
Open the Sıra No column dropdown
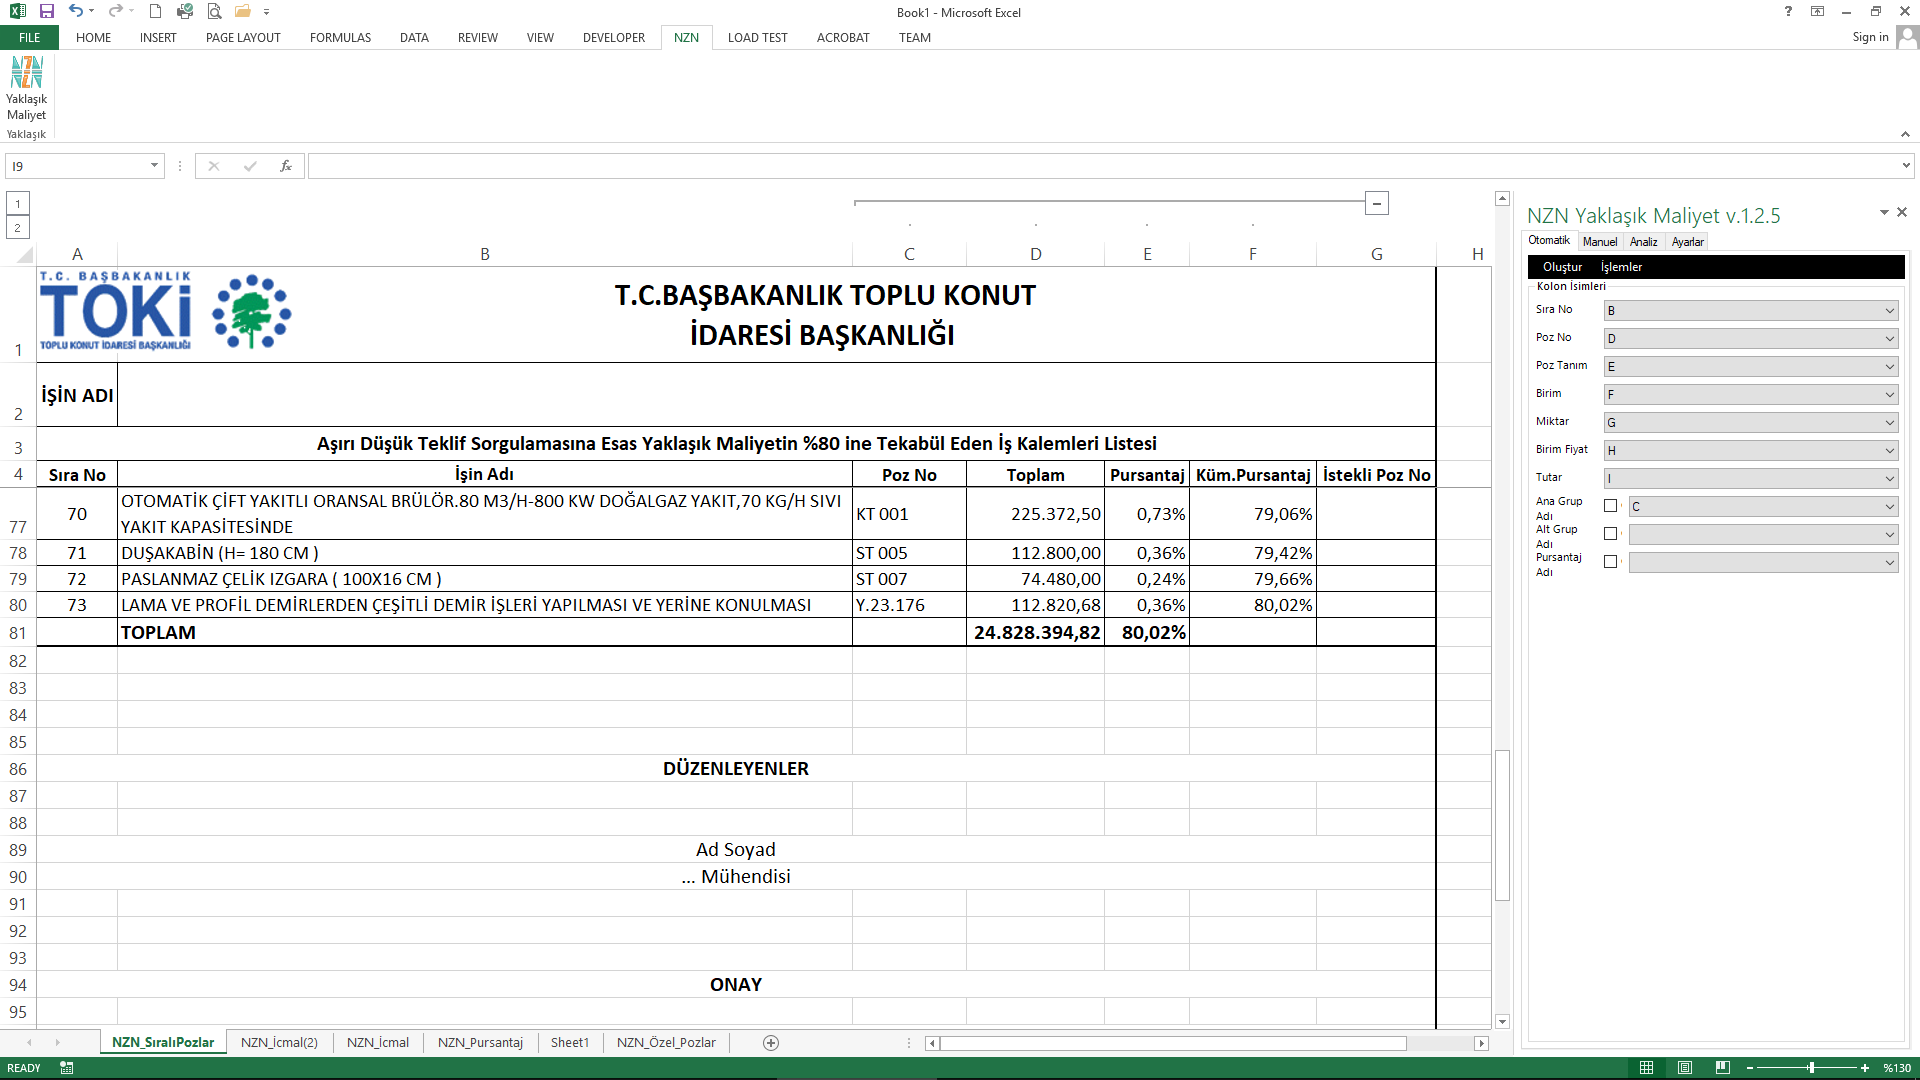point(1889,311)
